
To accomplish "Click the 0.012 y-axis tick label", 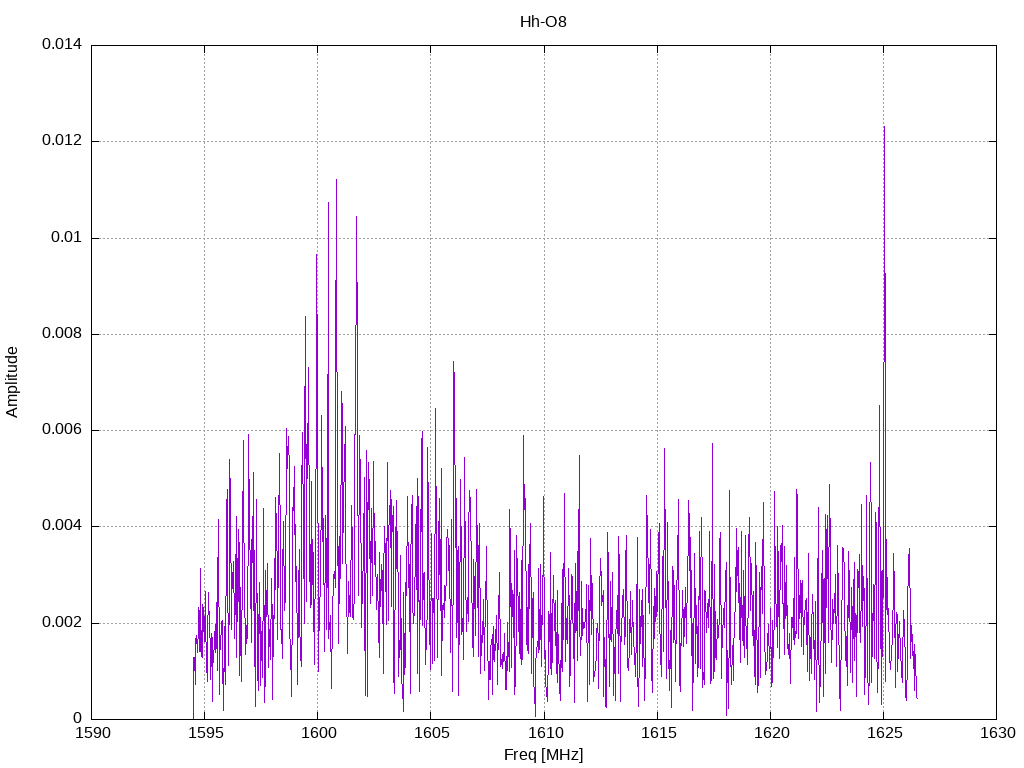I will pos(61,141).
